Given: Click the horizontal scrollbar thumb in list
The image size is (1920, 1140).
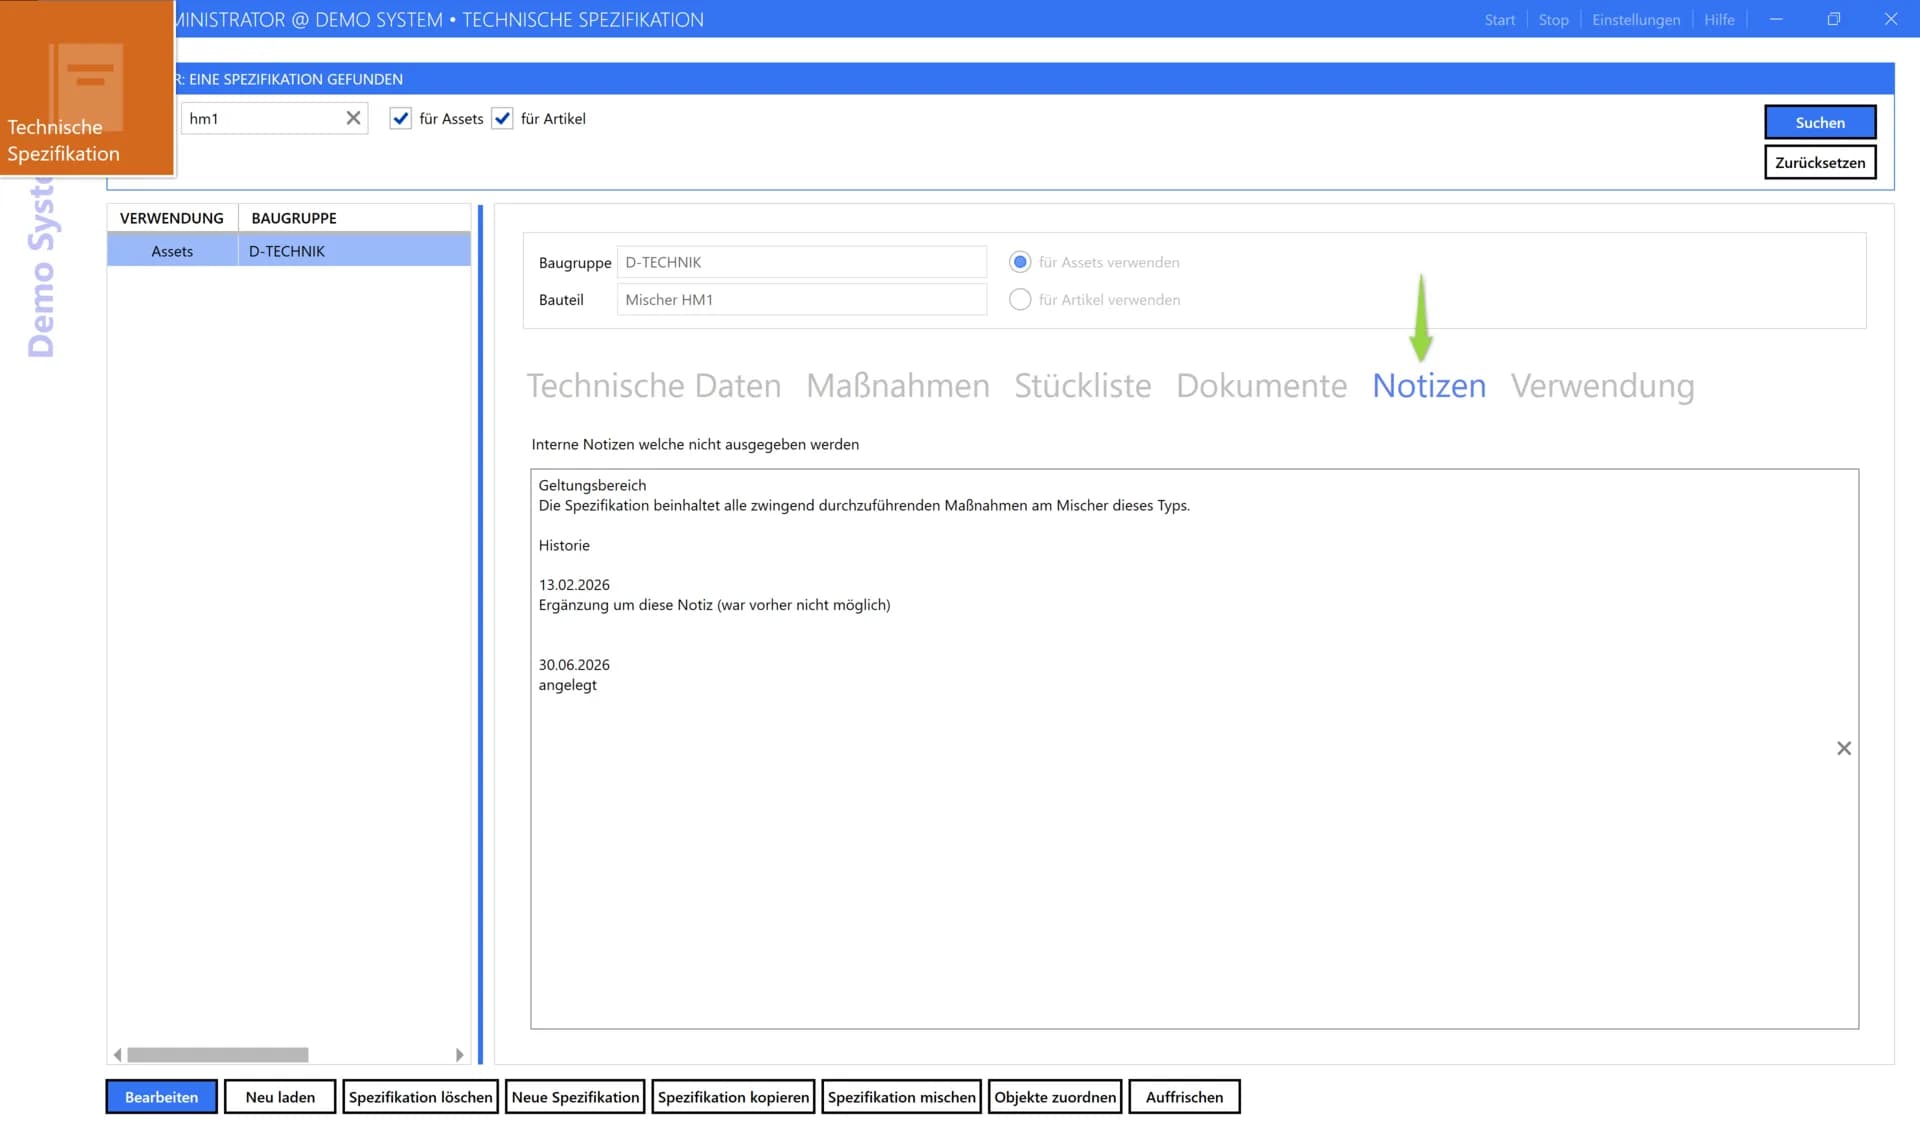Looking at the screenshot, I should pos(217,1055).
